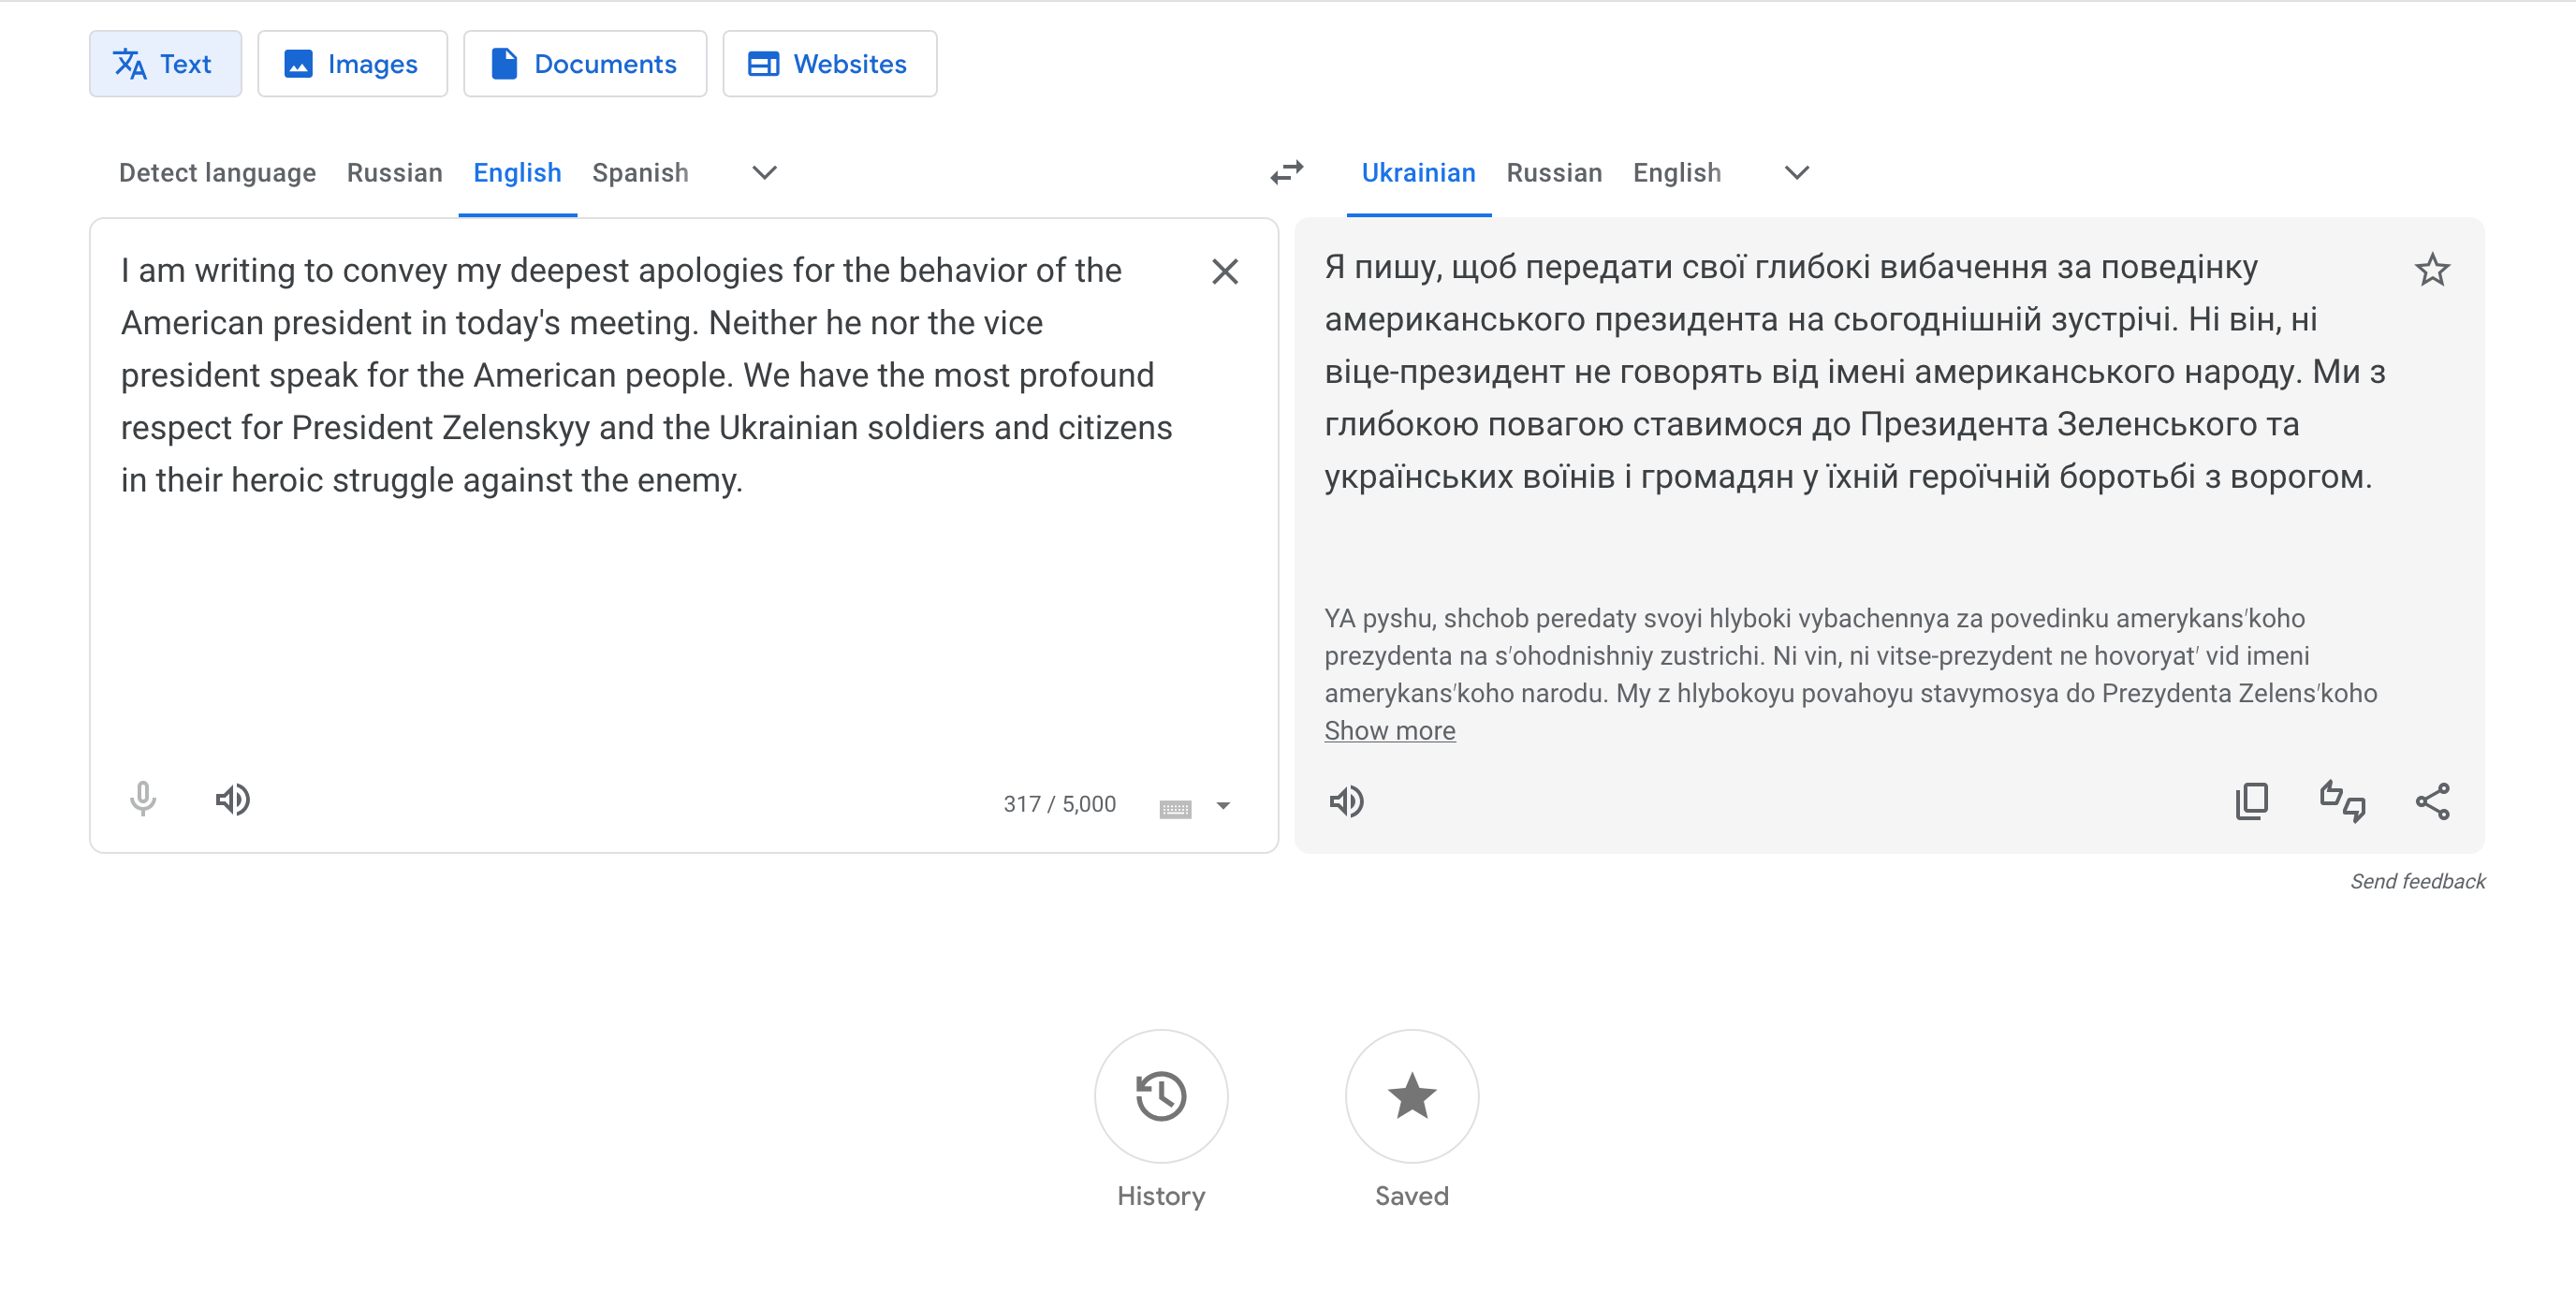Clear the source text with X
This screenshot has height=1307, width=2576.
tap(1224, 271)
